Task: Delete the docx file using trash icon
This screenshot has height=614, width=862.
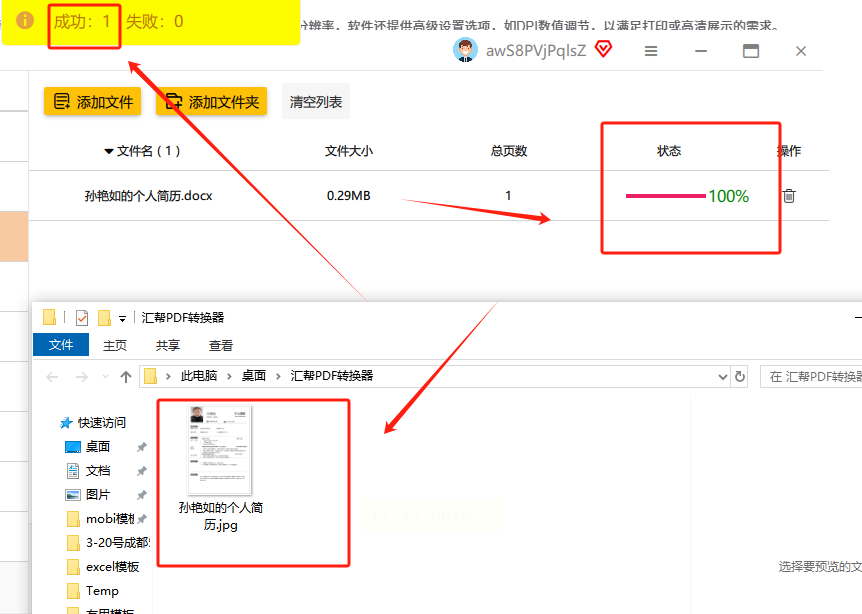Action: click(x=789, y=196)
